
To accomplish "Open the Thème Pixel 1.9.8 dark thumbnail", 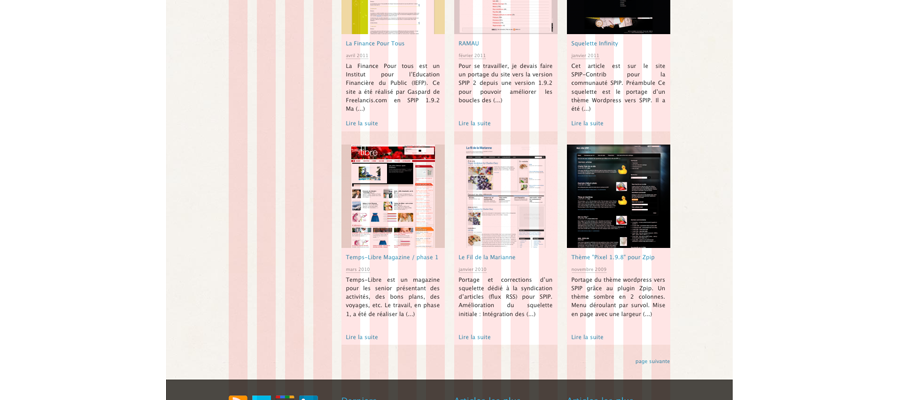I will [x=618, y=196].
